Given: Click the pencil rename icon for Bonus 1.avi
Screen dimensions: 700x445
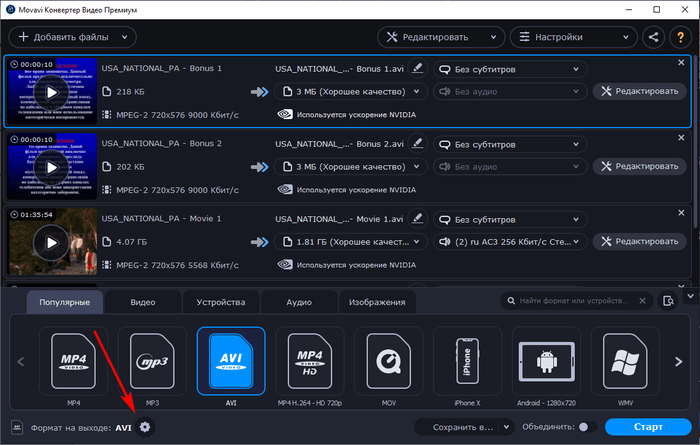Looking at the screenshot, I should pos(417,68).
